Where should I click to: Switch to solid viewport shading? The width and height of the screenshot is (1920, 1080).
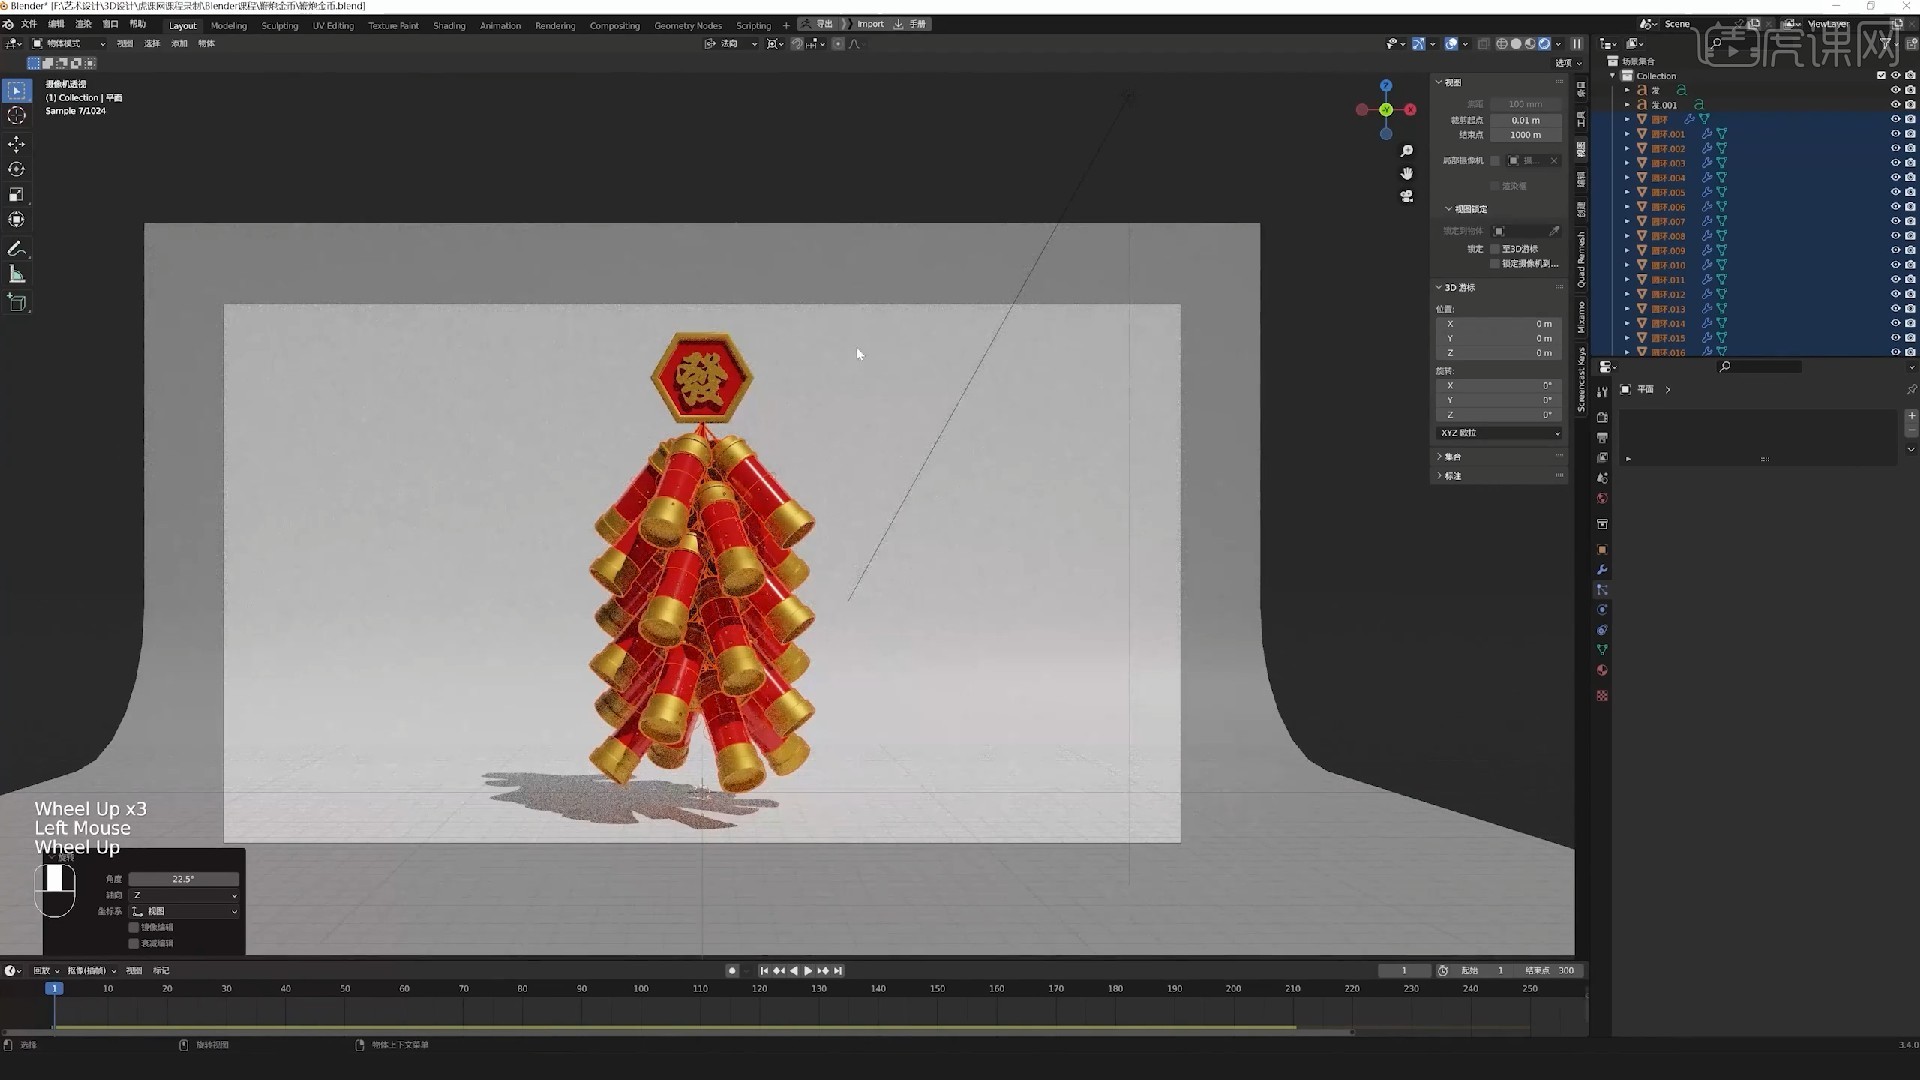[x=1516, y=44]
